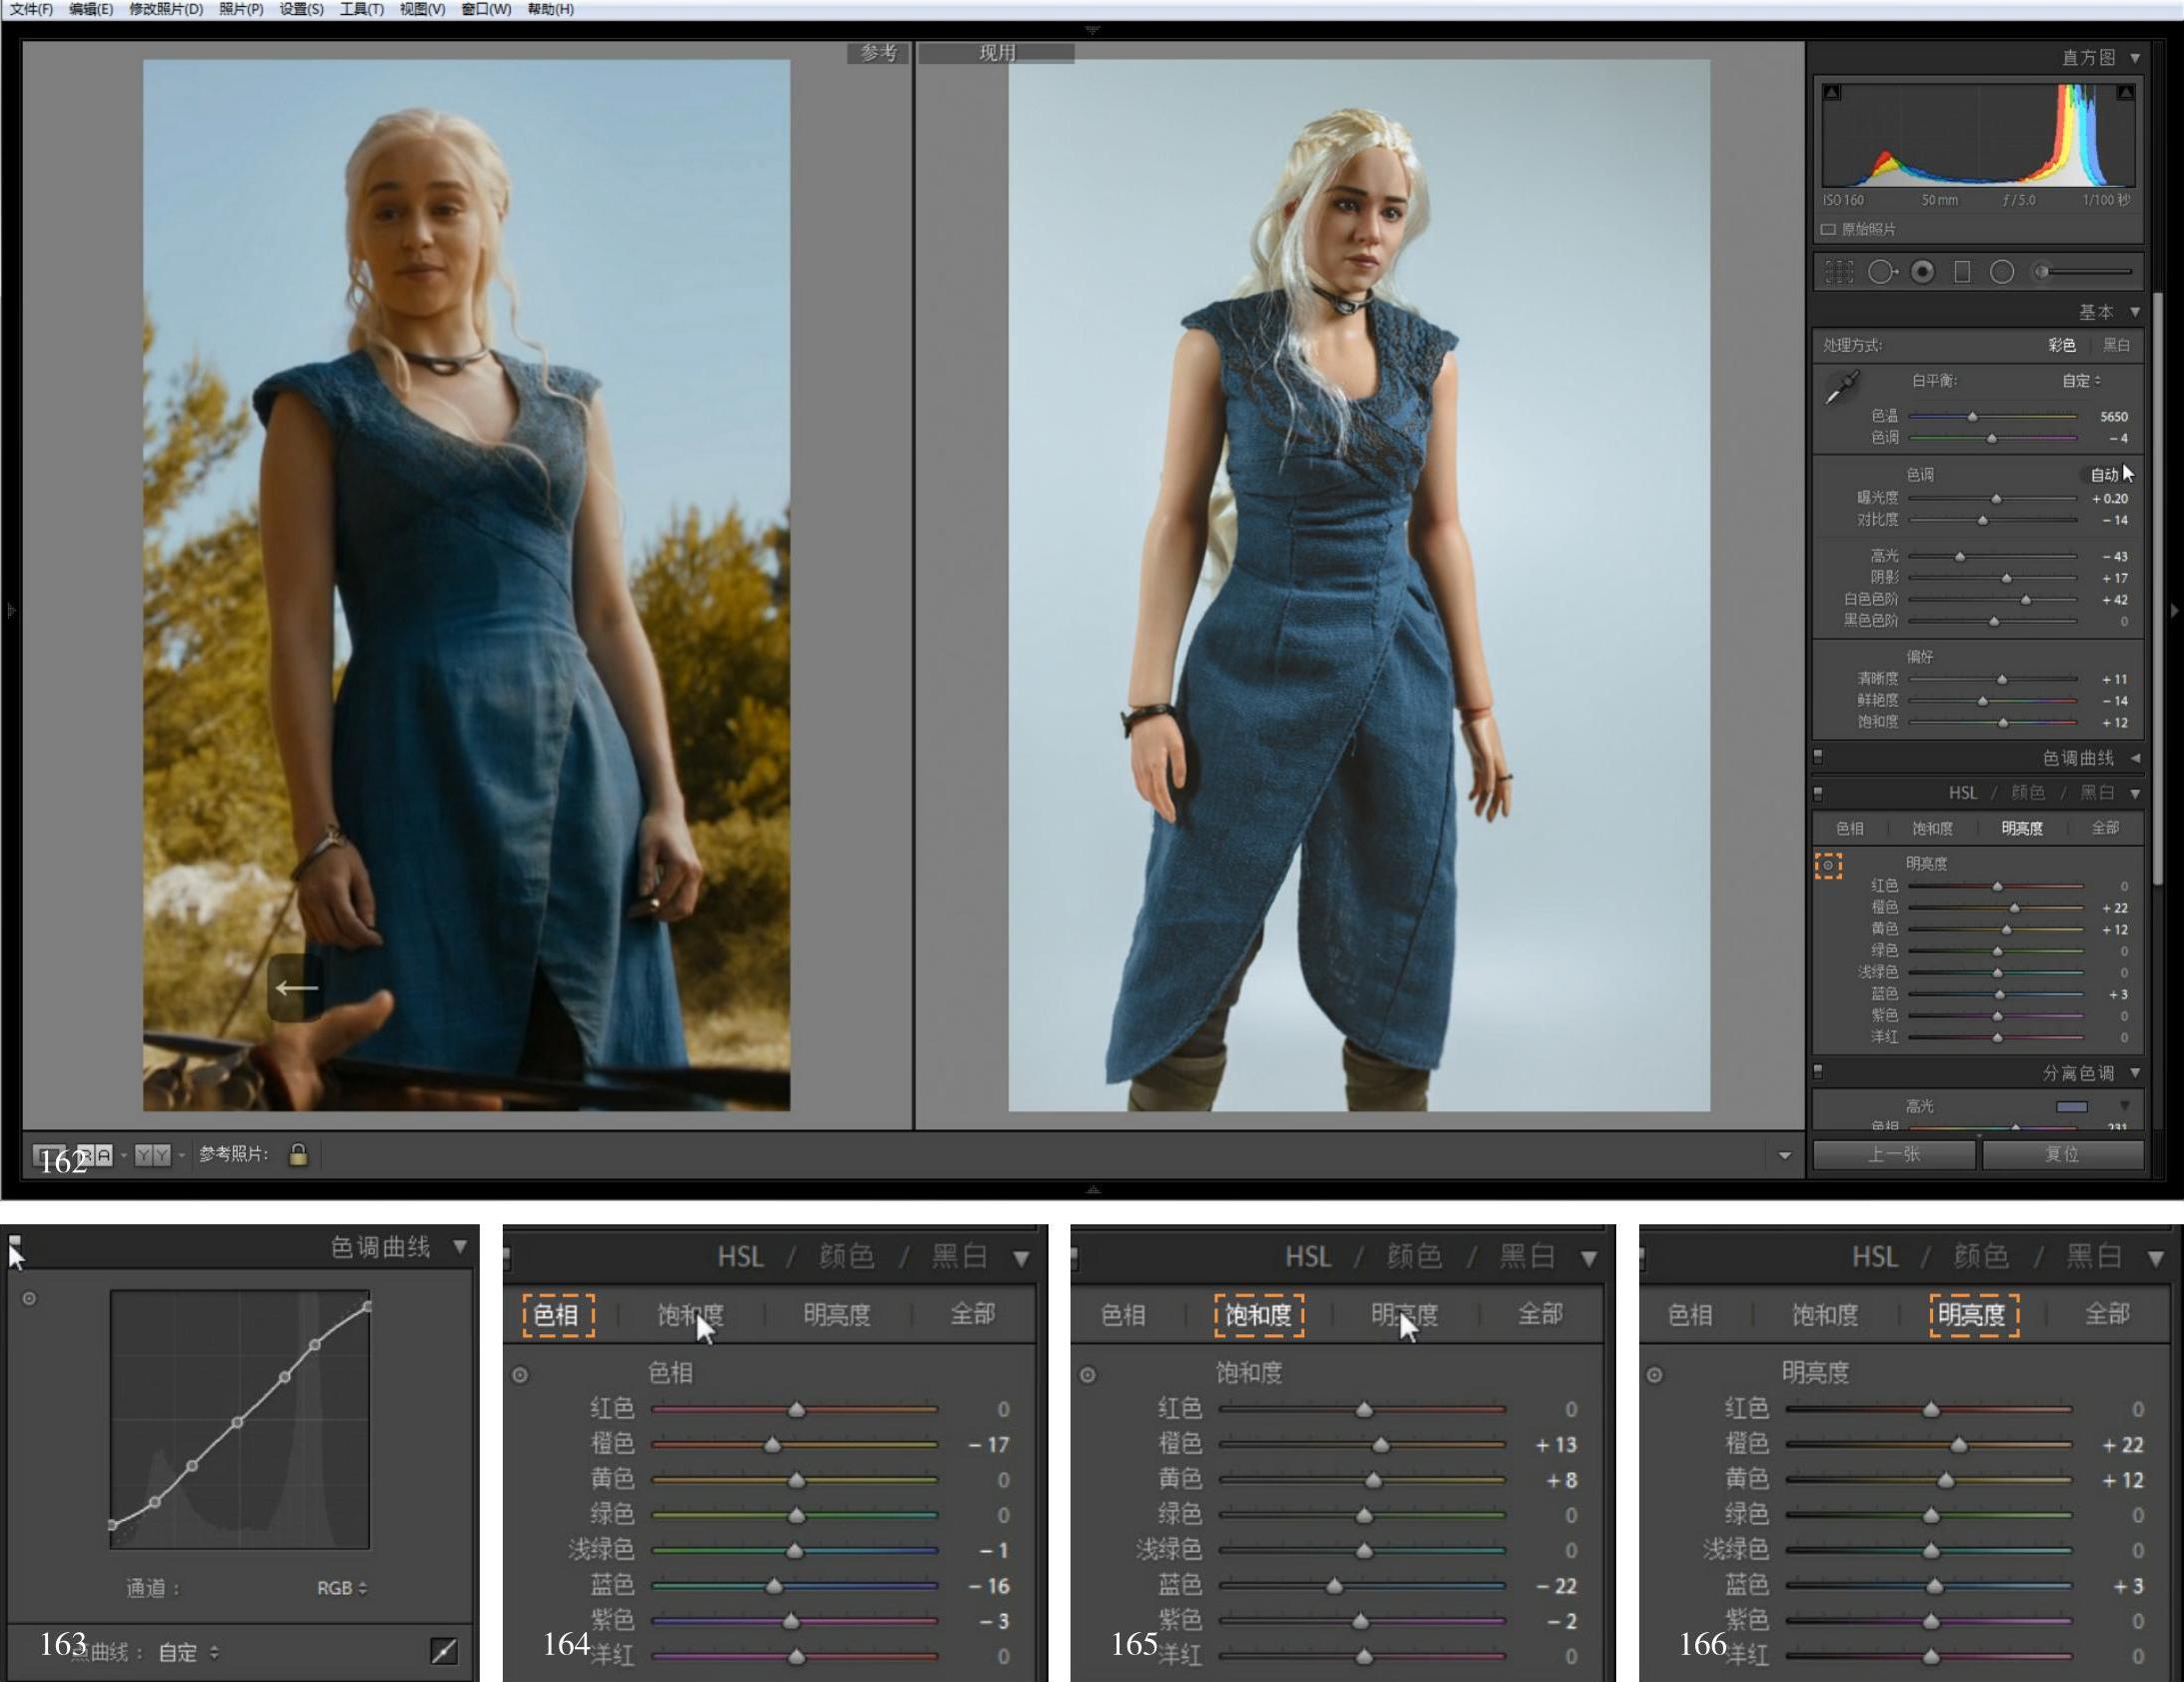Click the 曝光度 exposure slider
2184x1682 pixels.
coord(1993,498)
